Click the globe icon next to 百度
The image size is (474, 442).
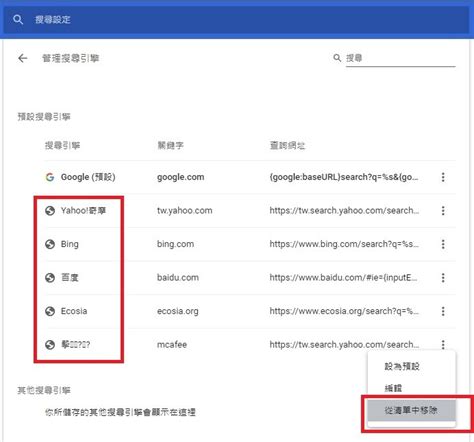[x=50, y=278]
